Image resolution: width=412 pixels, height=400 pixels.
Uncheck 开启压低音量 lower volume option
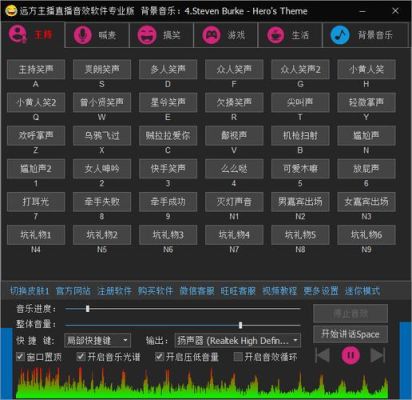(x=159, y=357)
